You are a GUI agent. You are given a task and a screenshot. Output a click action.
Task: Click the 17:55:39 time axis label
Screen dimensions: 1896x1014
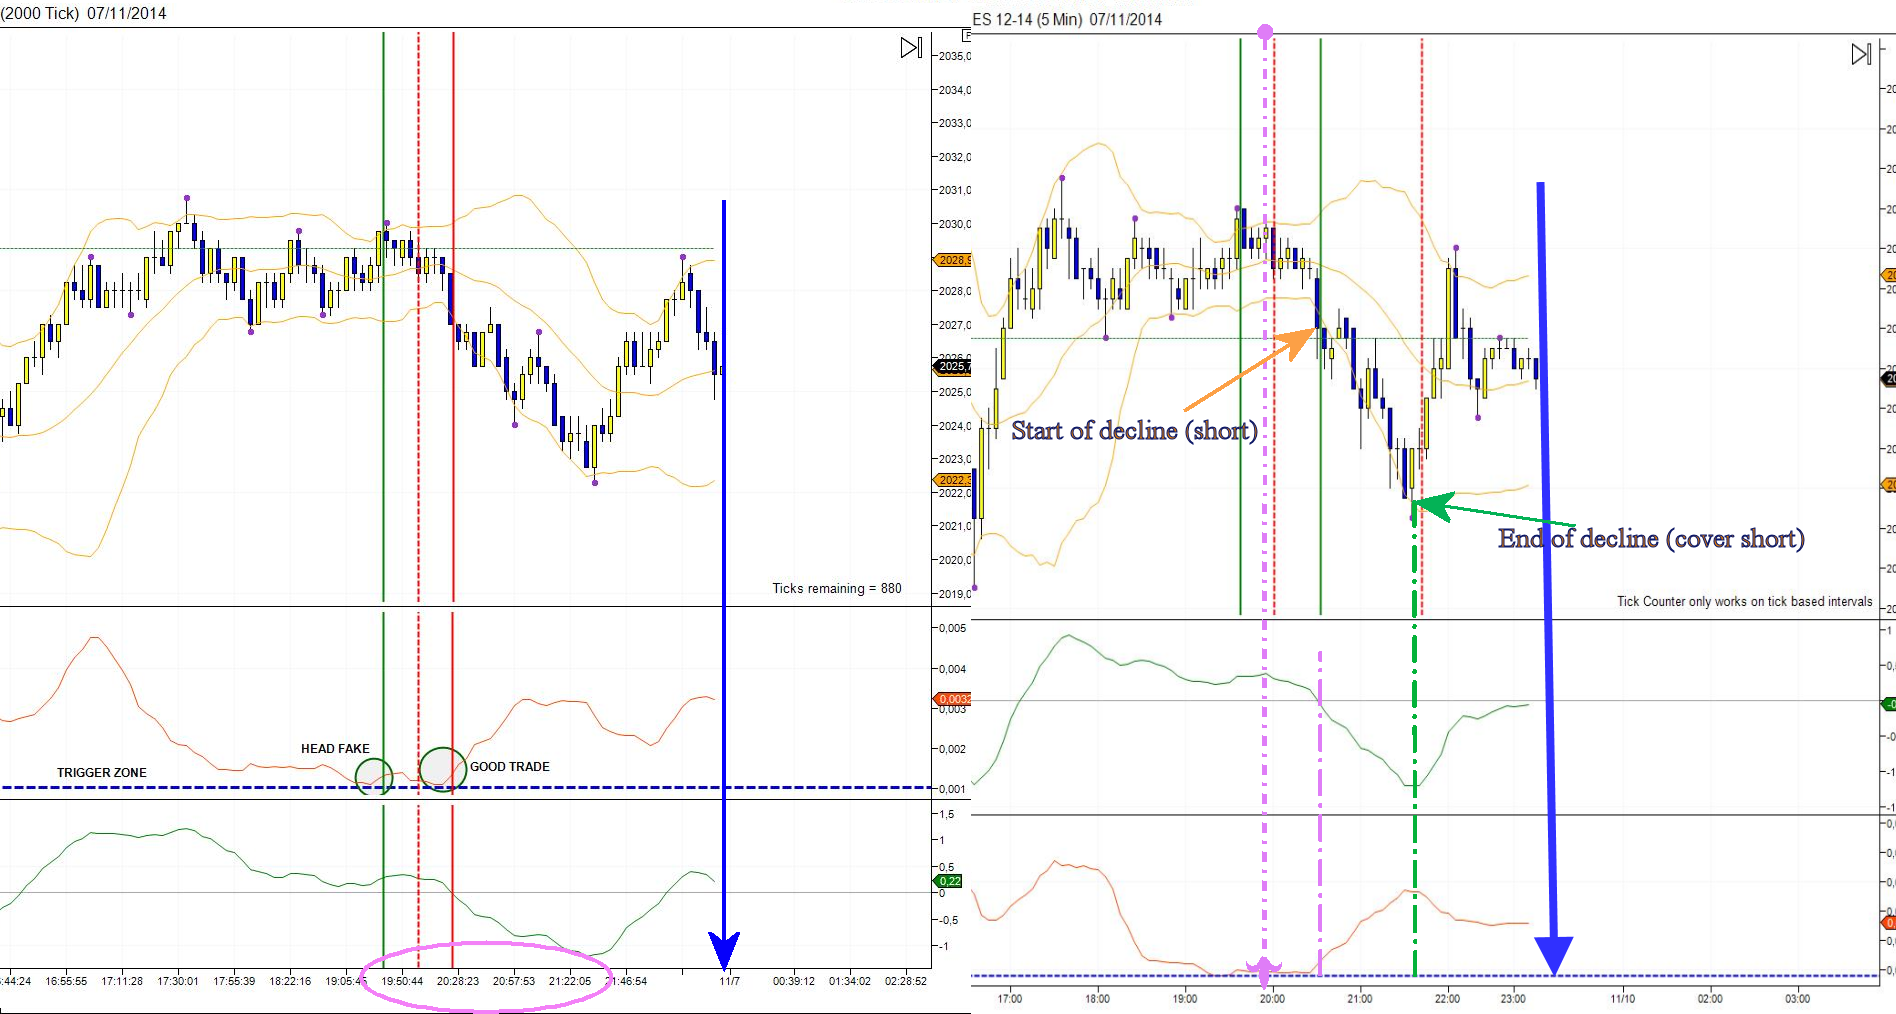234,981
